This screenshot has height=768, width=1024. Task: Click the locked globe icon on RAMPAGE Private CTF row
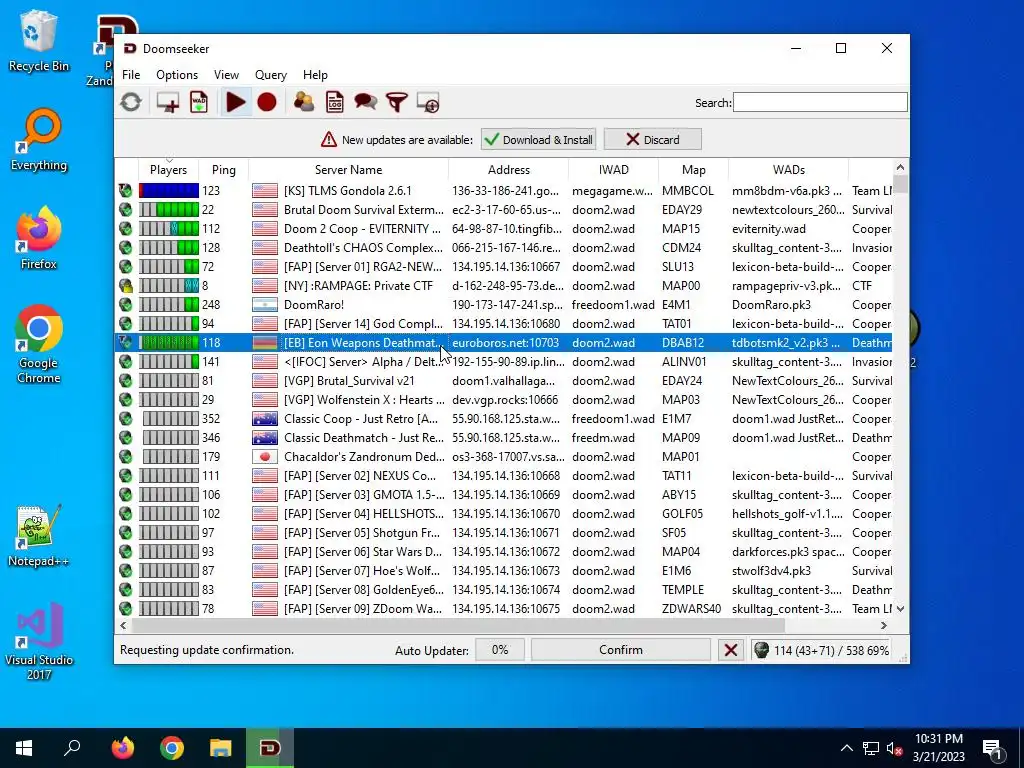tap(126, 286)
